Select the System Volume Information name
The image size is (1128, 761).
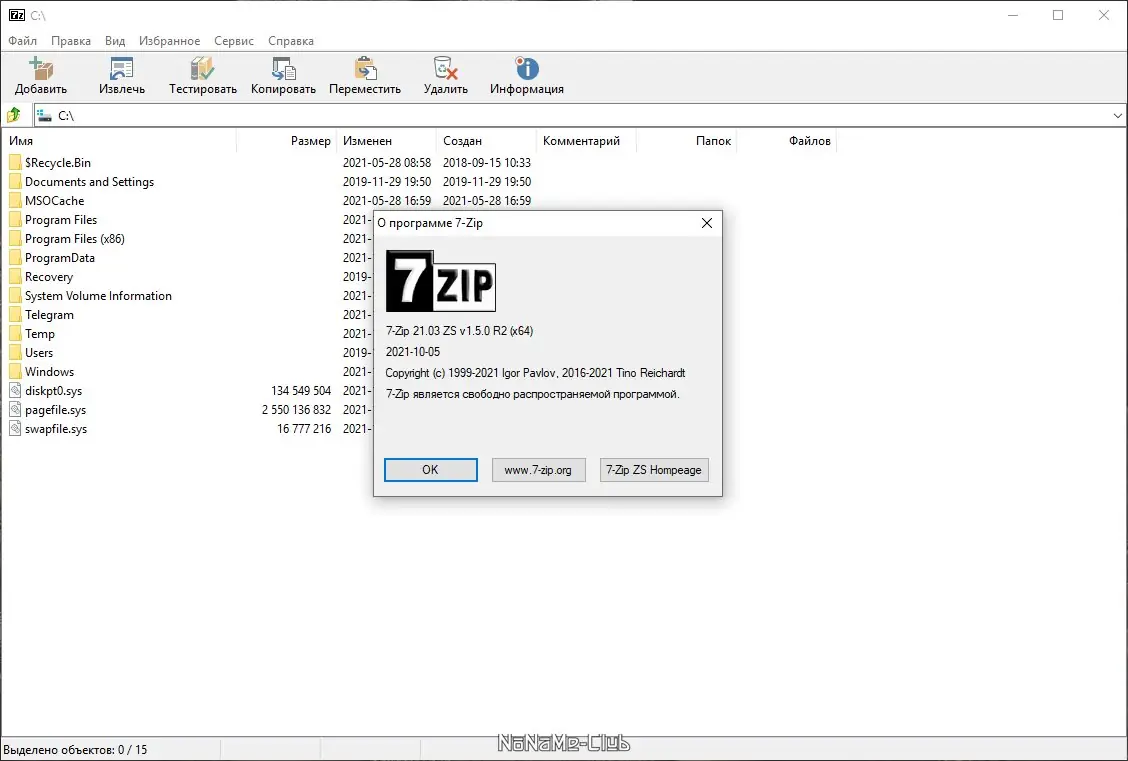pos(99,296)
